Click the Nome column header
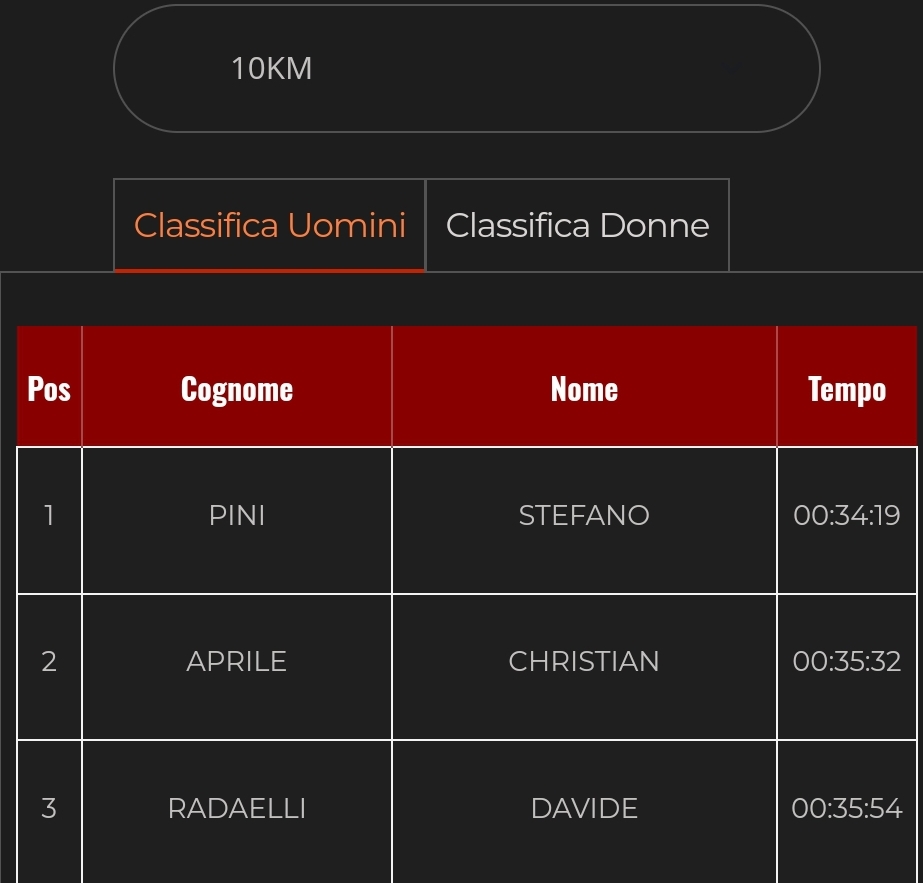923x883 pixels. pos(584,388)
